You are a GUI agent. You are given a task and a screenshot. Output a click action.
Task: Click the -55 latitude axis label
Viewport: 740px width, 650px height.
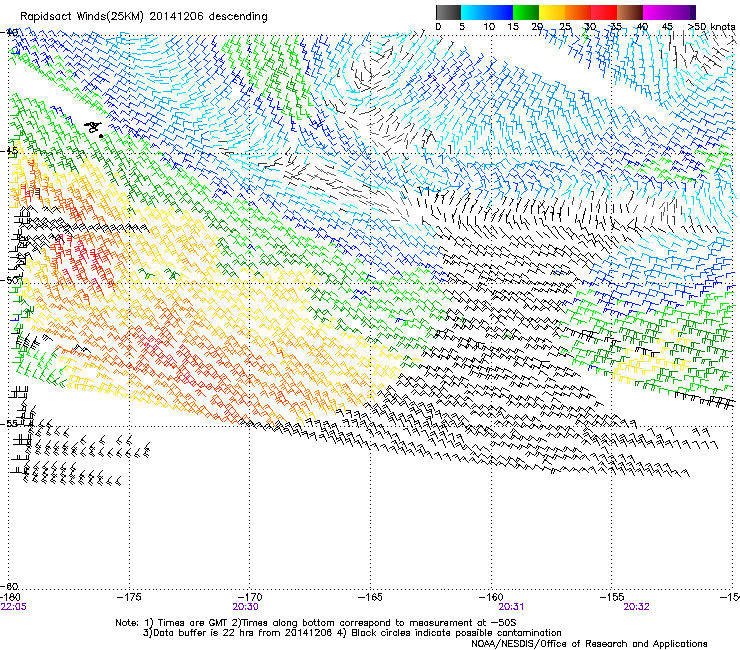point(9,423)
